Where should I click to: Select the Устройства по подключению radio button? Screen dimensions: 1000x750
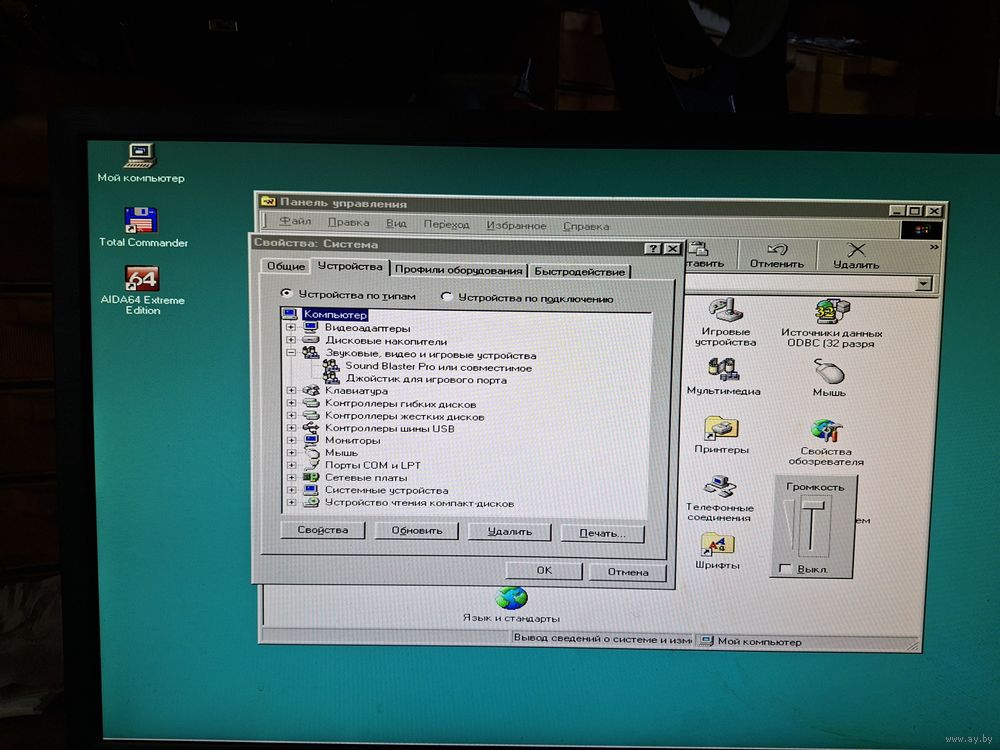(x=446, y=297)
